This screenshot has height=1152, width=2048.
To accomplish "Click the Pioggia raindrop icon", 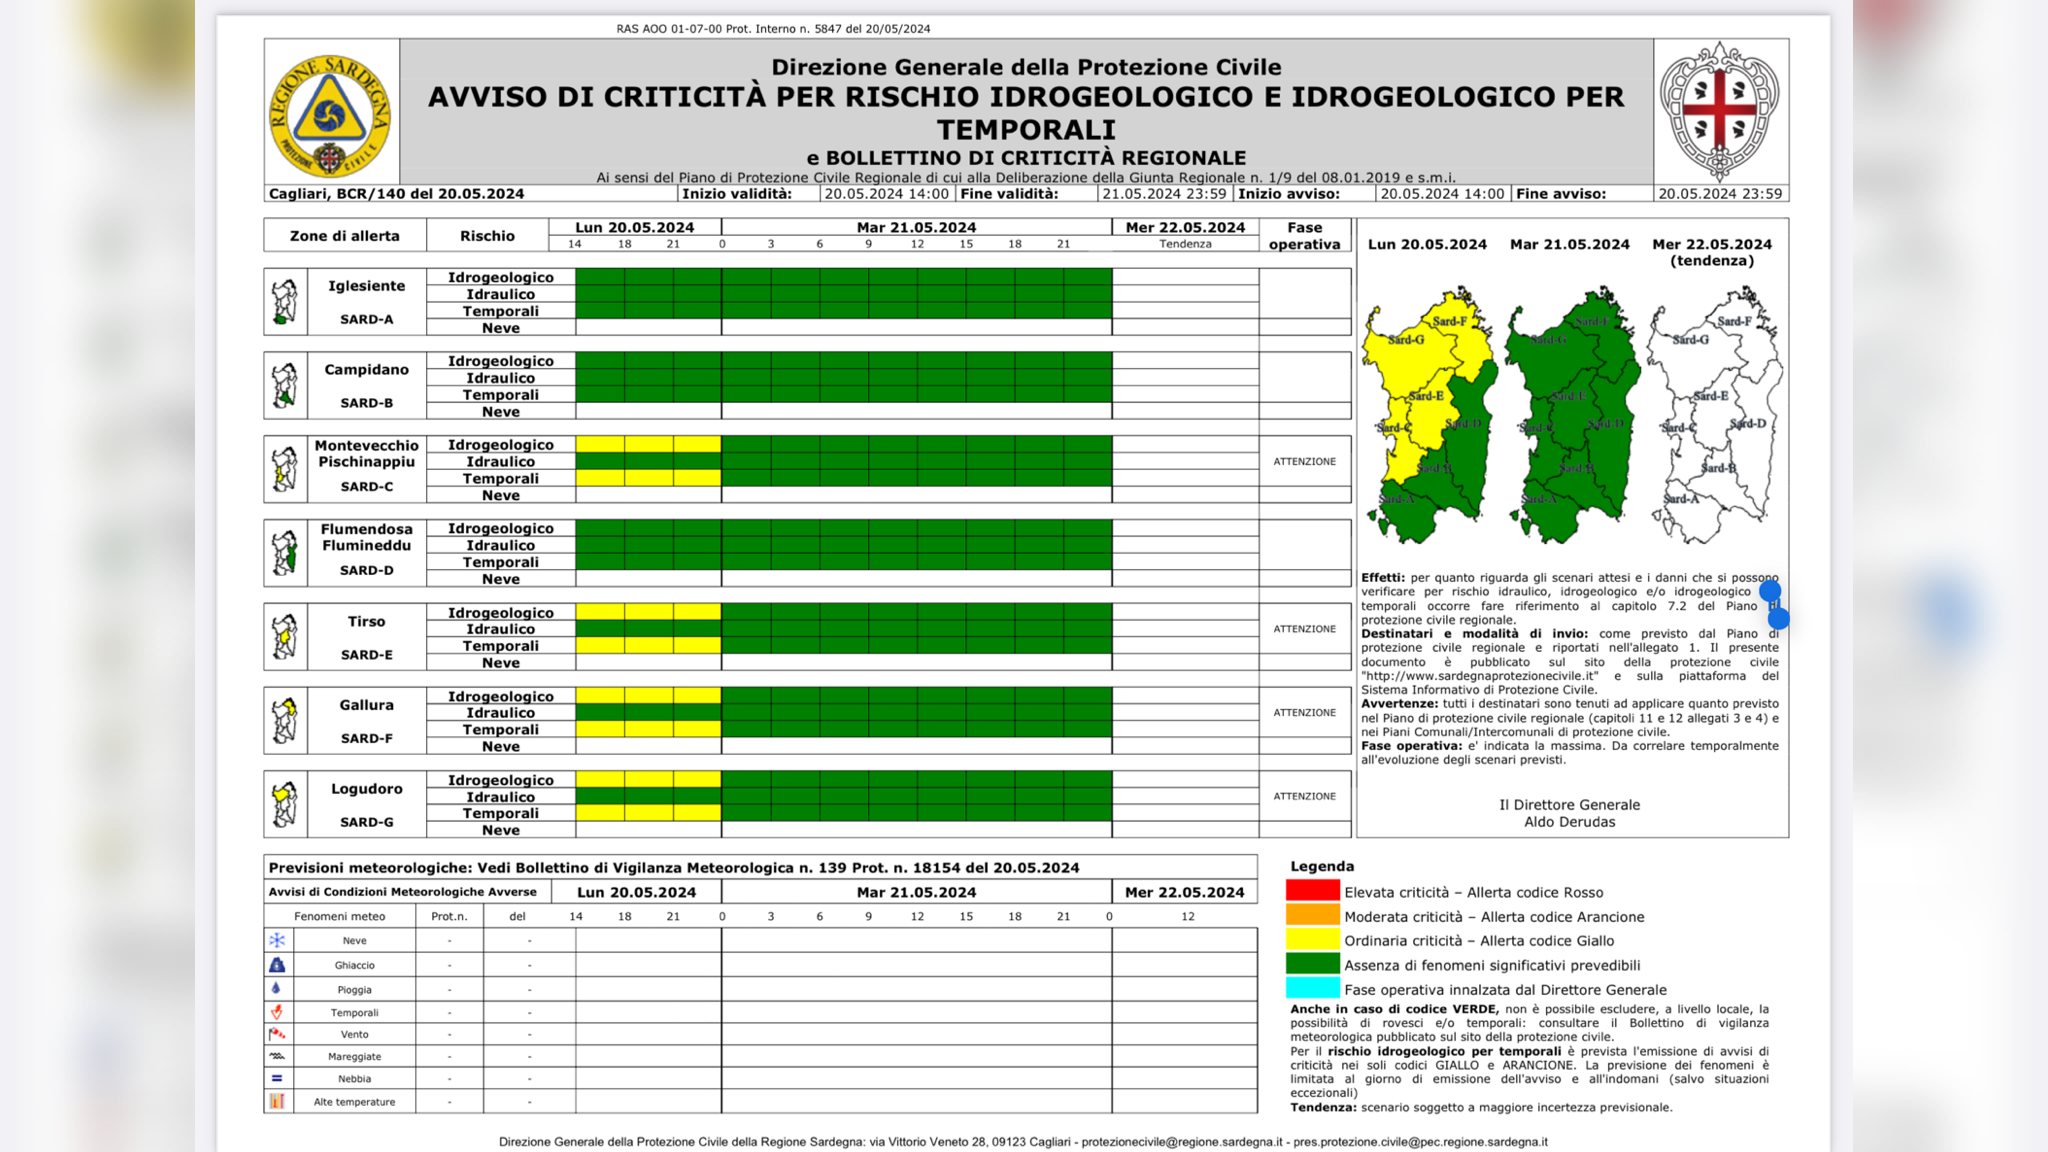I will click(x=277, y=989).
